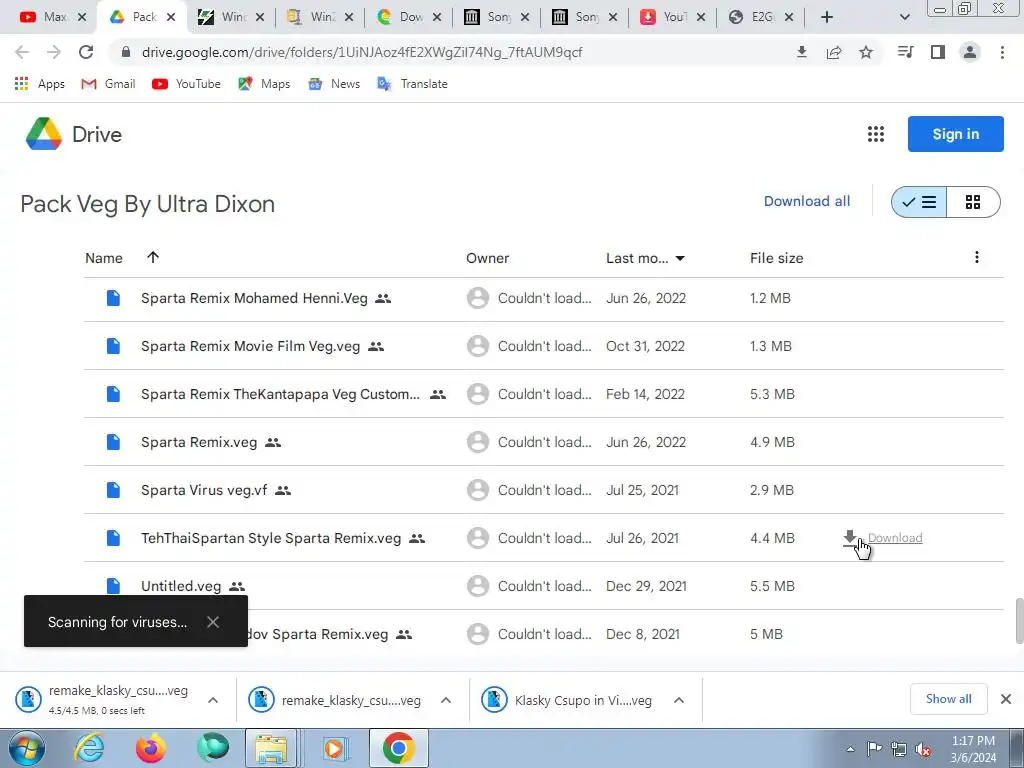The height and width of the screenshot is (768, 1024).
Task: Sort by Name column header
Action: [x=104, y=258]
